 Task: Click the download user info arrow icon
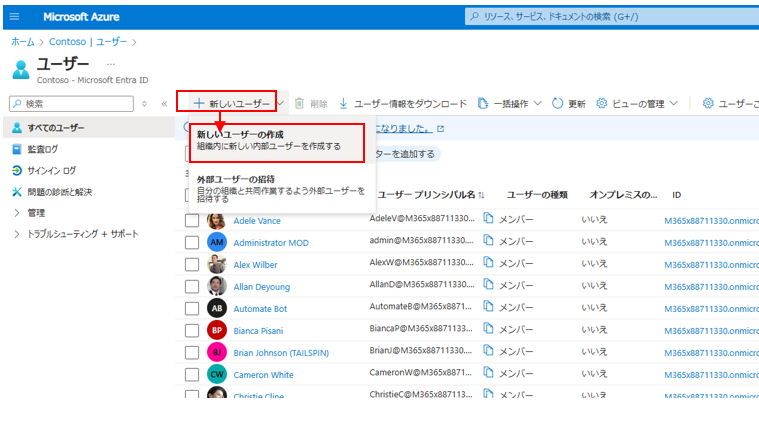coord(343,103)
